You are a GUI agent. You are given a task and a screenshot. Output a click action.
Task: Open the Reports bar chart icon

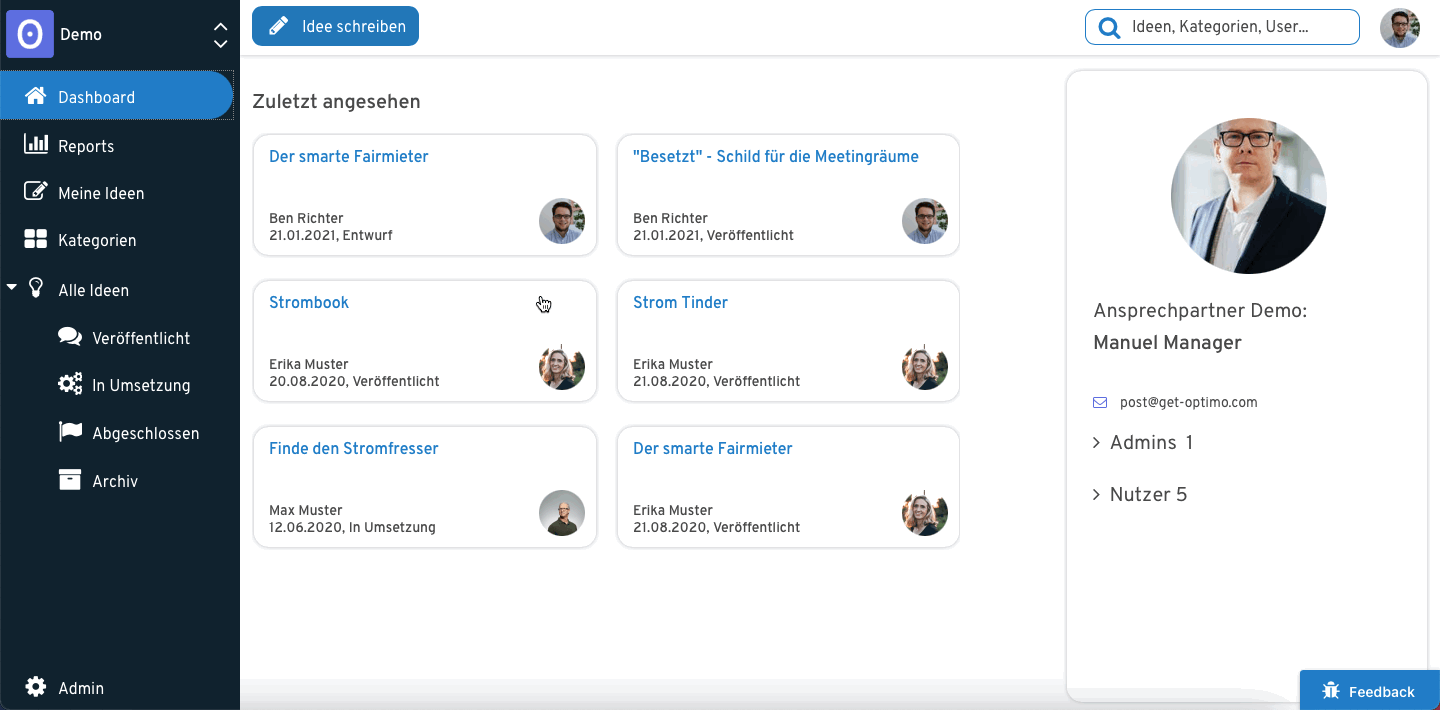(x=36, y=145)
